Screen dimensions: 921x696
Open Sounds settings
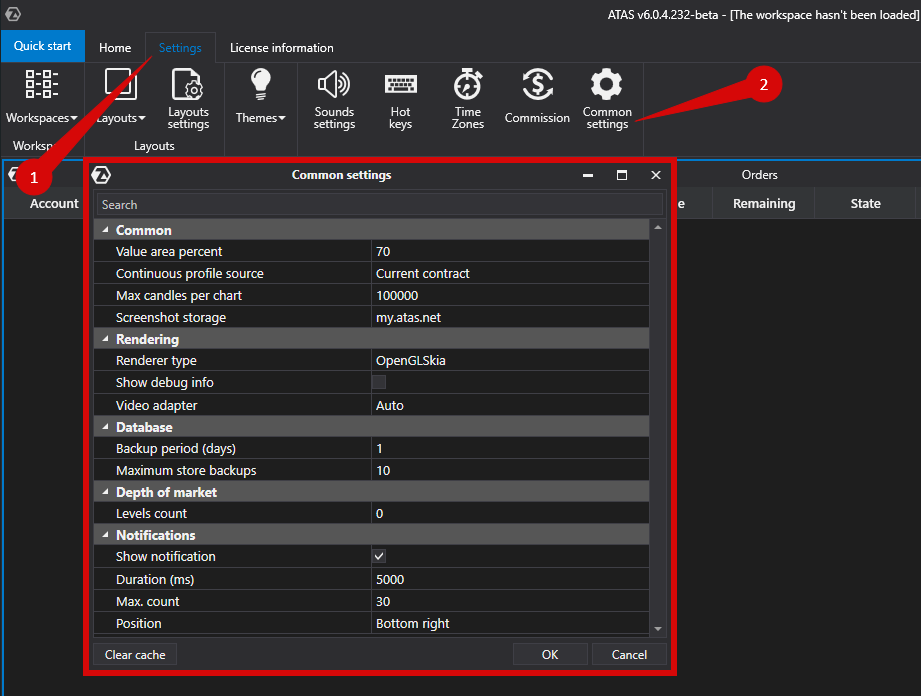point(333,95)
